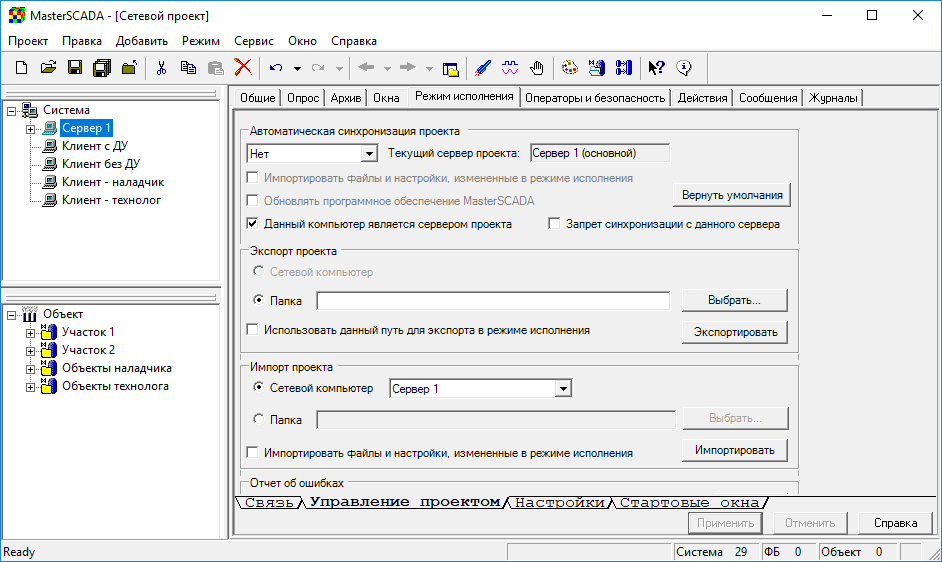Click the greyed Back arrow in the toolbar
The image size is (942, 562).
366,67
